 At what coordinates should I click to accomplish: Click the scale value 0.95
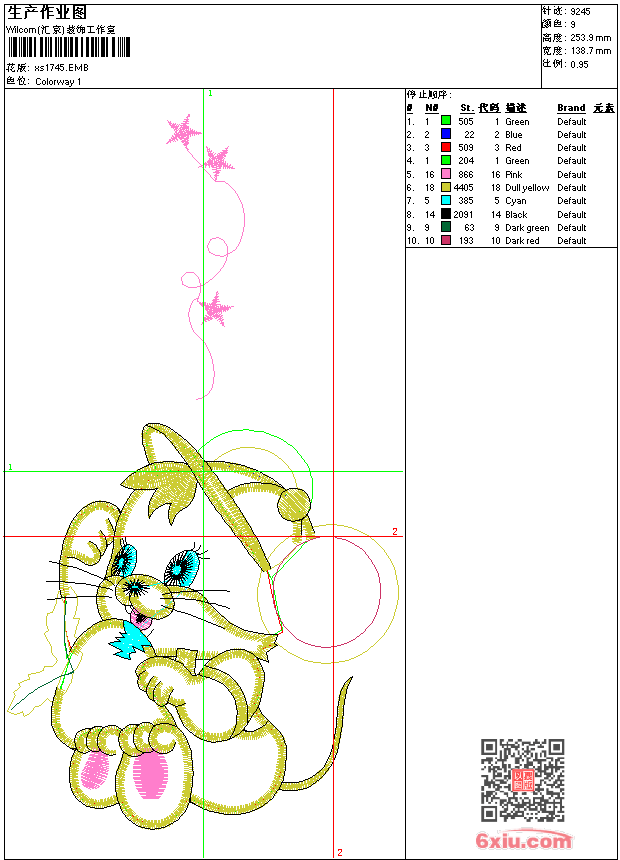579,65
